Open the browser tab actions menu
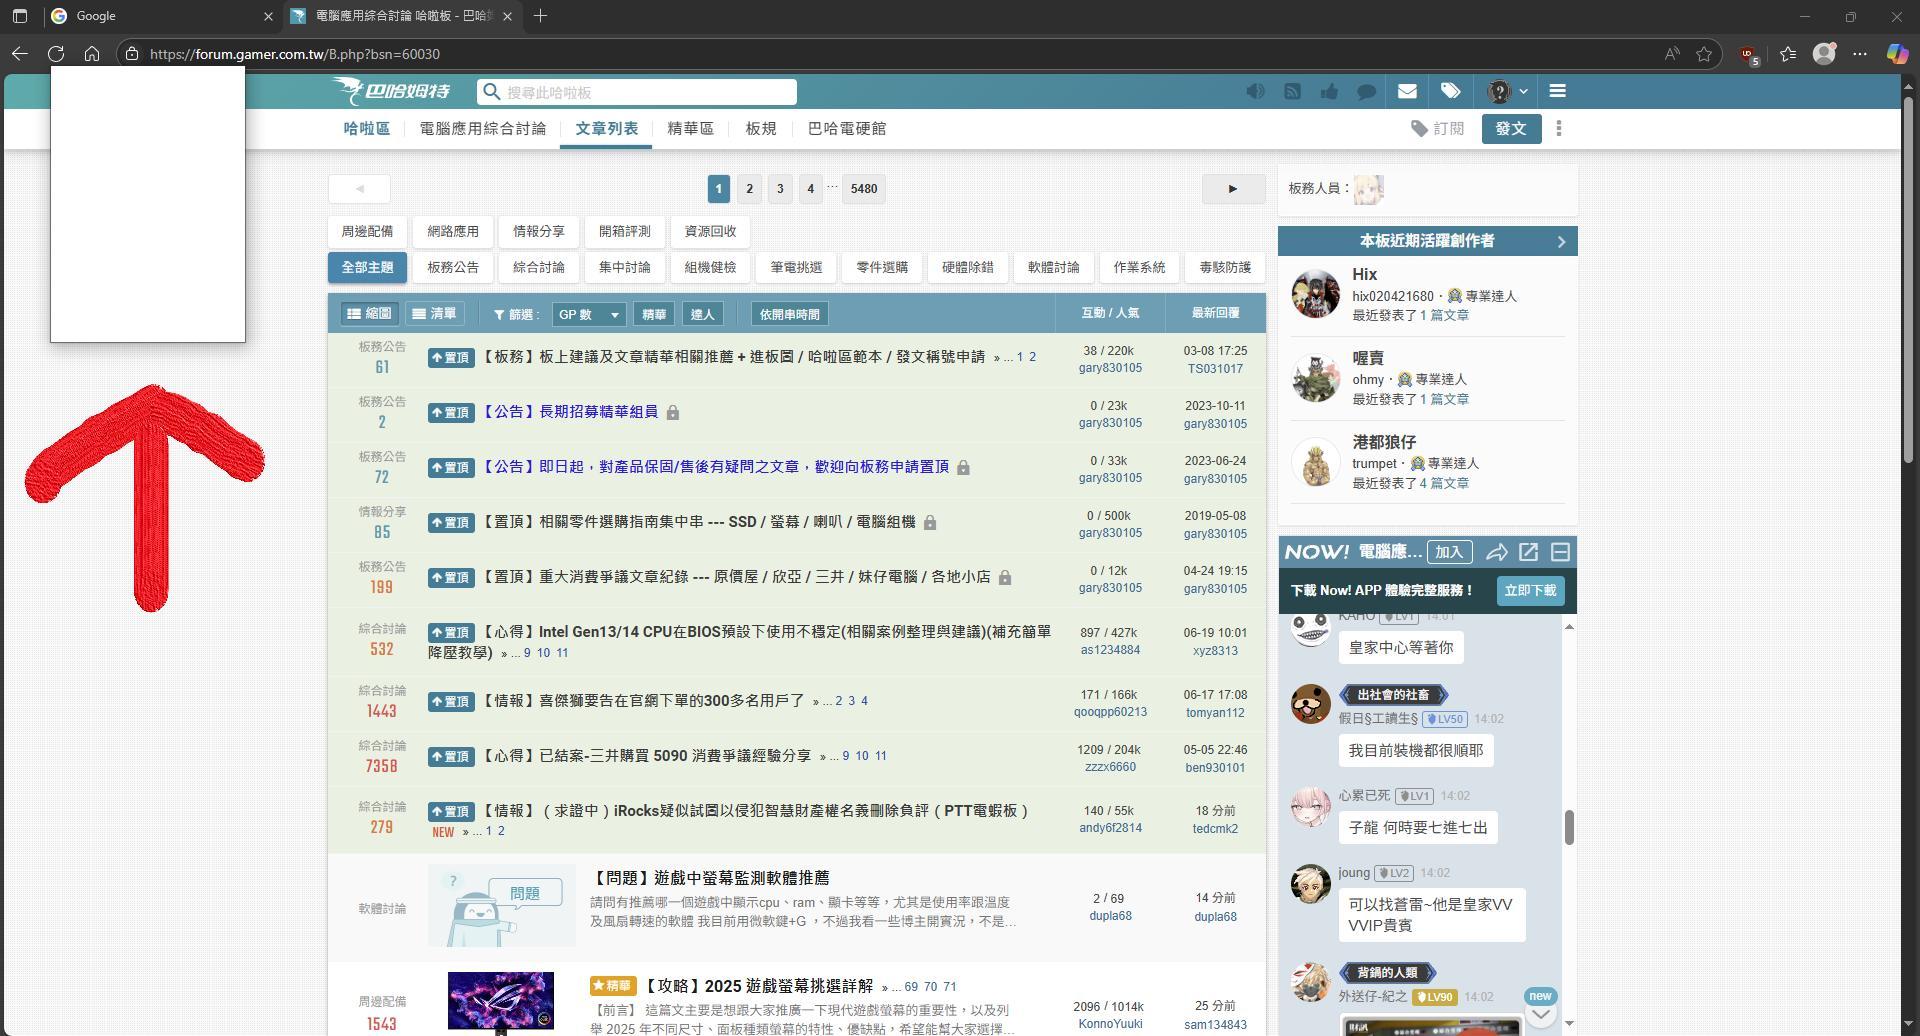The height and width of the screenshot is (1036, 1920). [x=20, y=16]
